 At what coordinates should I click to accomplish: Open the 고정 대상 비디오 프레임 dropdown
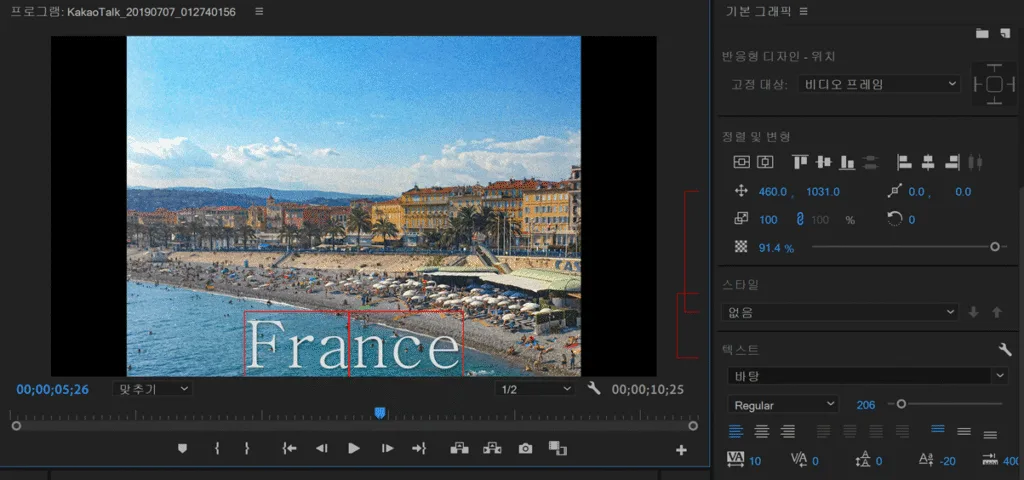point(879,84)
